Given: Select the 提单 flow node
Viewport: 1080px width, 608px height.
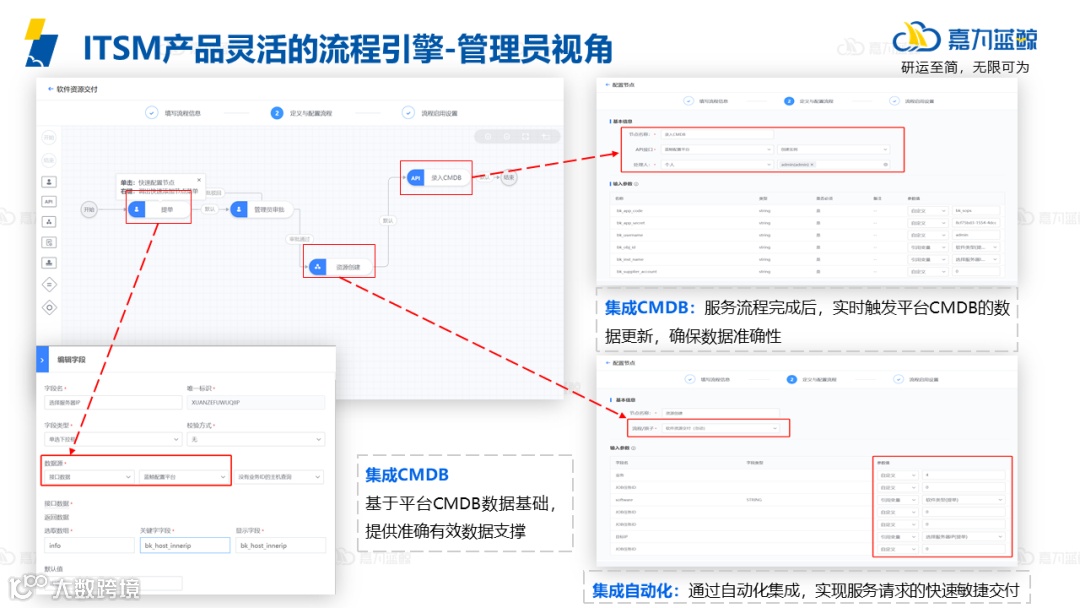Looking at the screenshot, I should [159, 209].
